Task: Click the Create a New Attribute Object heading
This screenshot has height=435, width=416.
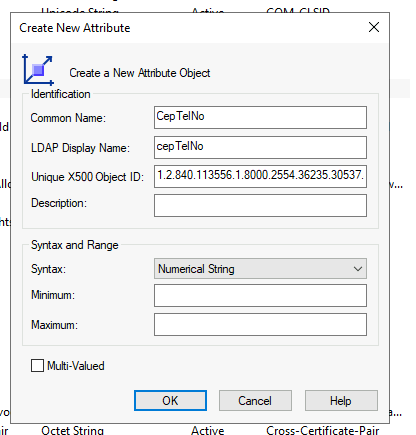Action: [x=140, y=73]
